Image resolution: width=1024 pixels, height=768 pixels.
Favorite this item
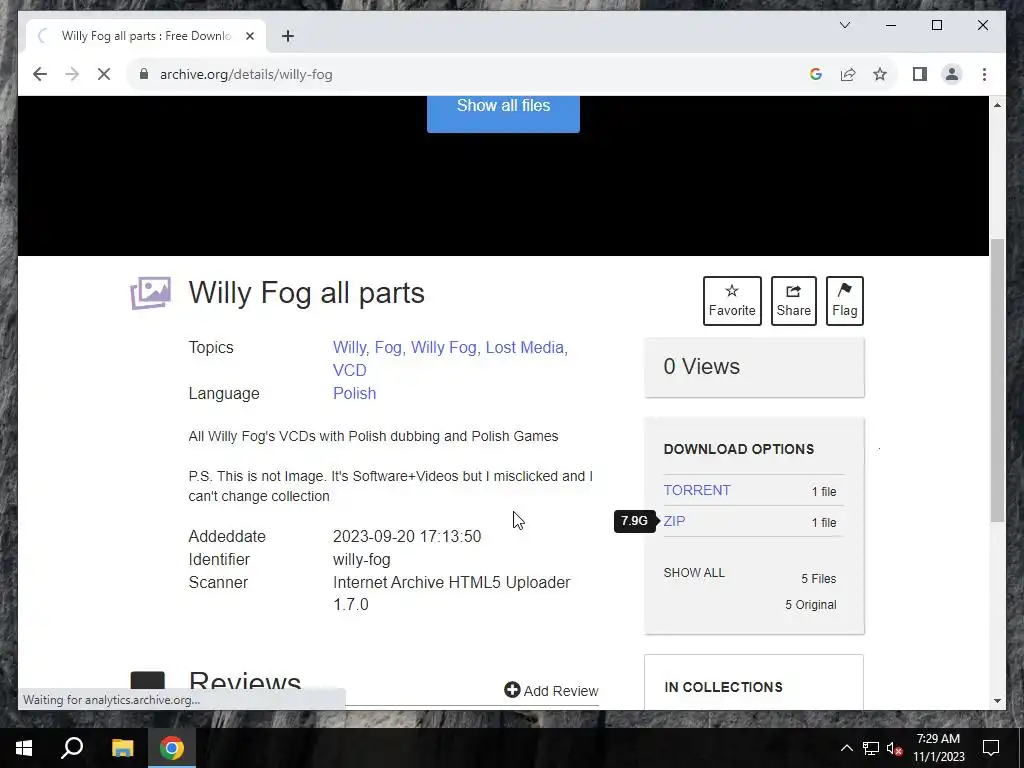point(732,301)
